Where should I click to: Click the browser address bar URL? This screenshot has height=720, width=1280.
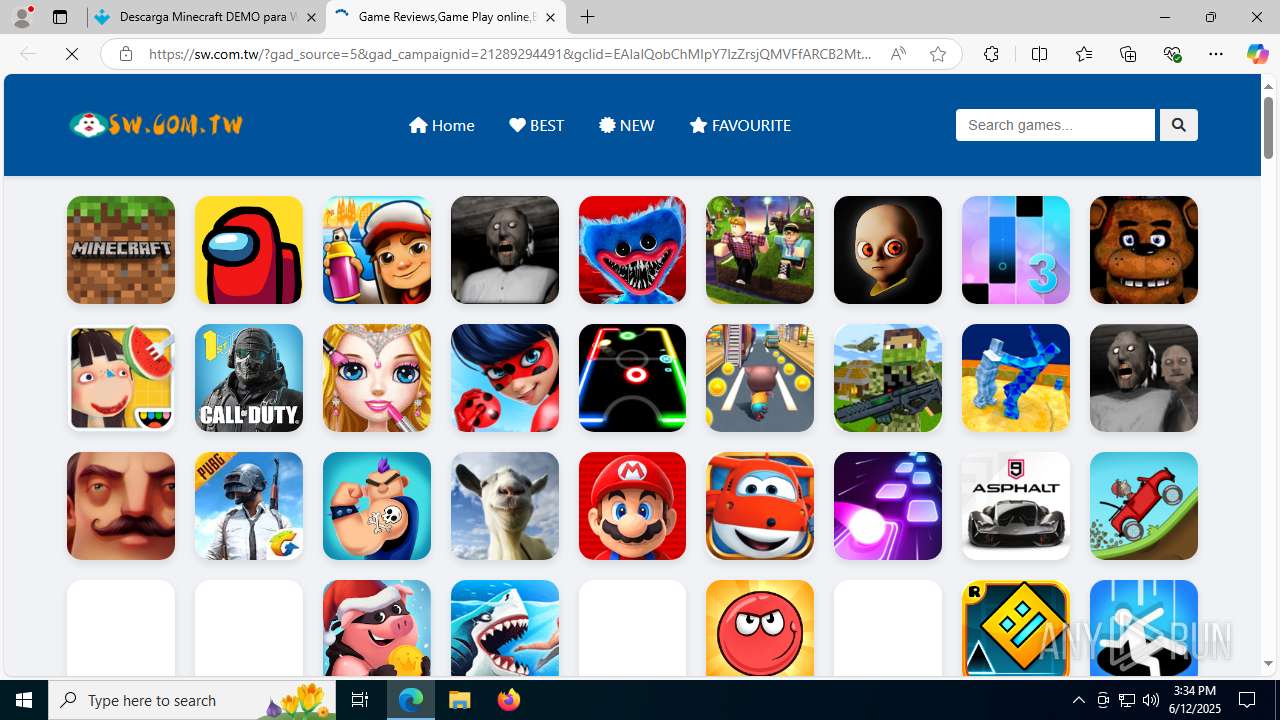coord(510,54)
